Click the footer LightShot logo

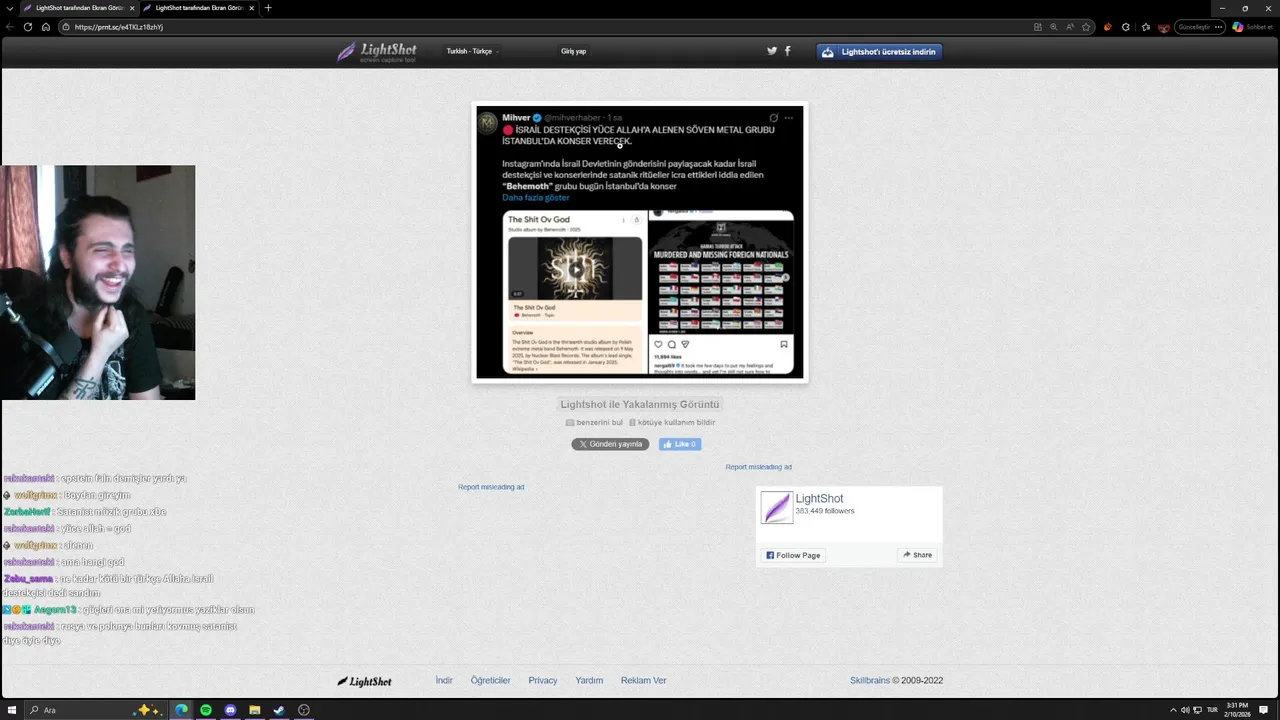point(364,681)
